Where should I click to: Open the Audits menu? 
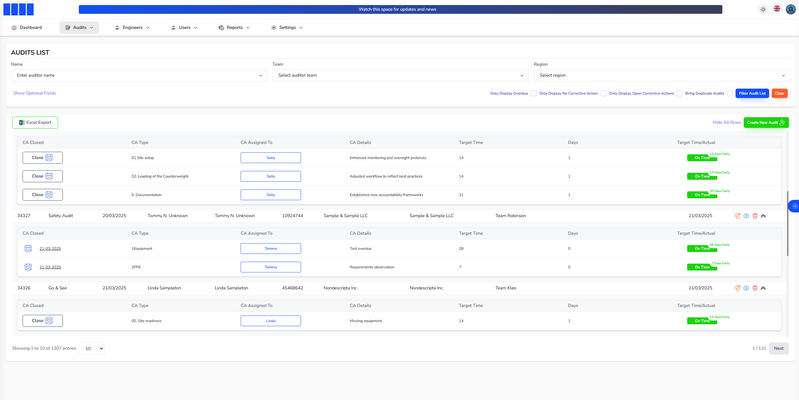tap(79, 28)
